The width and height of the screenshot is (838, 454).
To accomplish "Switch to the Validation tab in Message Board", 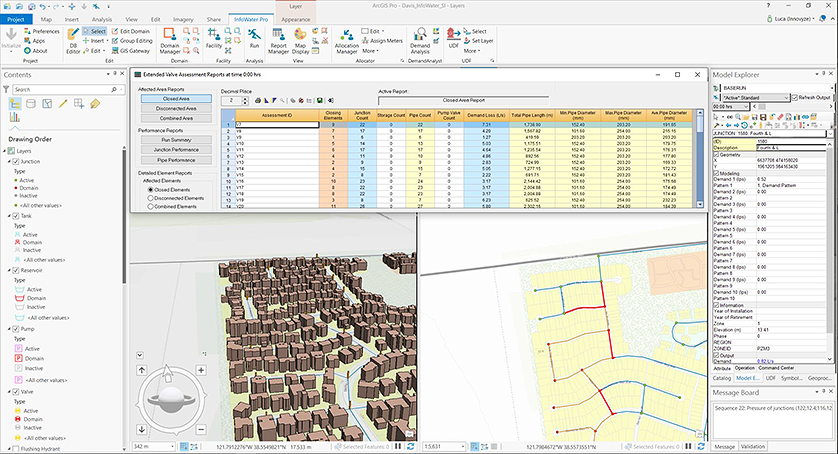I will [752, 447].
